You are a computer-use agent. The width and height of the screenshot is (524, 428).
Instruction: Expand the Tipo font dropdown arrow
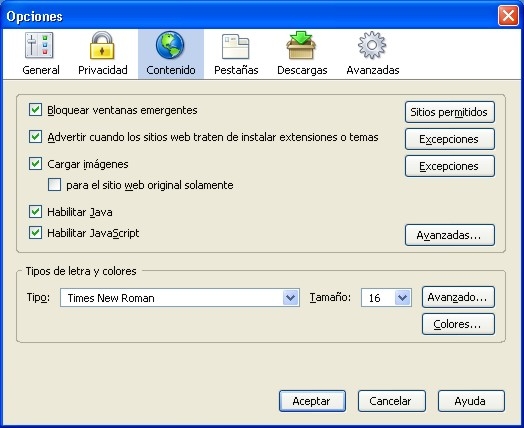tap(290, 297)
